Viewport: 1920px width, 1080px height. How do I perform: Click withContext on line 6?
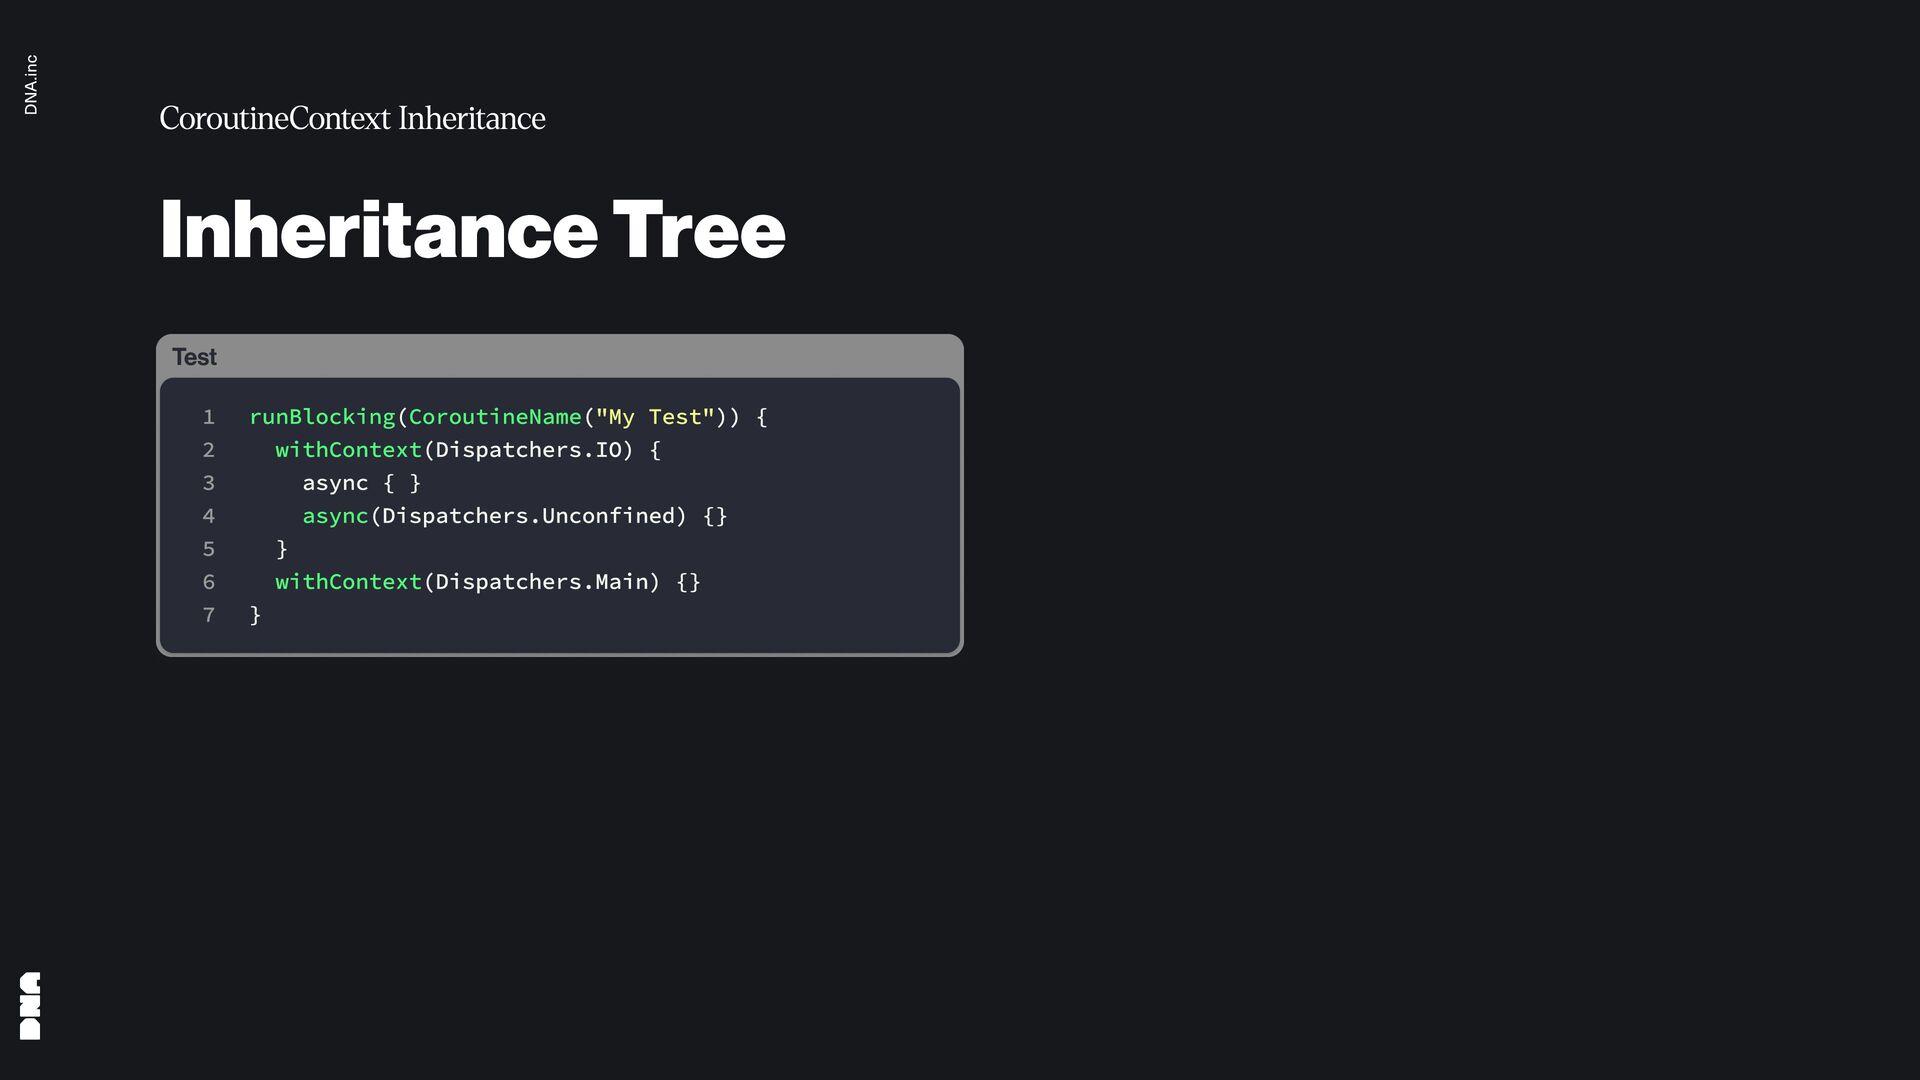pos(348,582)
